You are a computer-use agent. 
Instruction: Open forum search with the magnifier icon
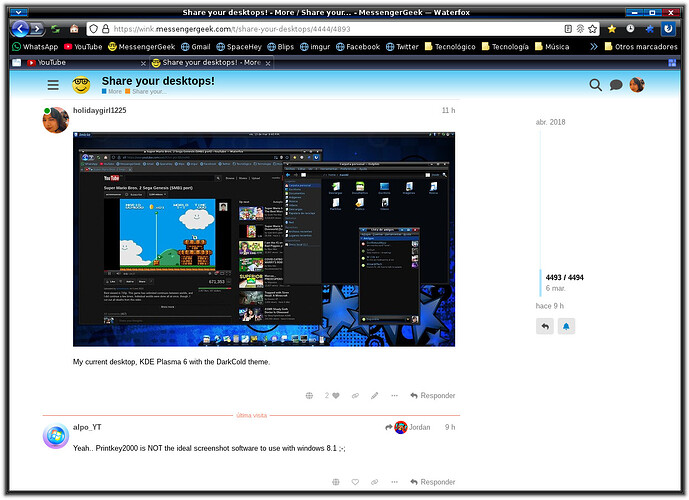tap(595, 85)
